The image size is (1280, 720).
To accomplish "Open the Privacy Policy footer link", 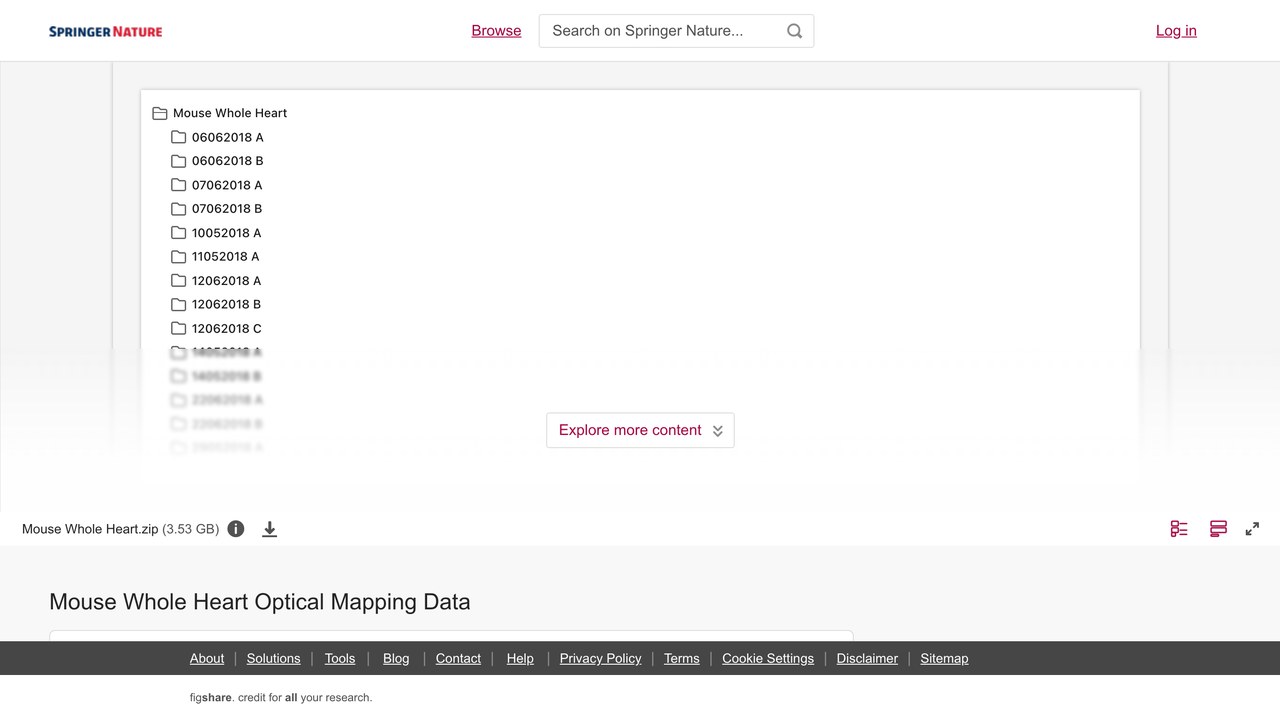I will point(600,658).
